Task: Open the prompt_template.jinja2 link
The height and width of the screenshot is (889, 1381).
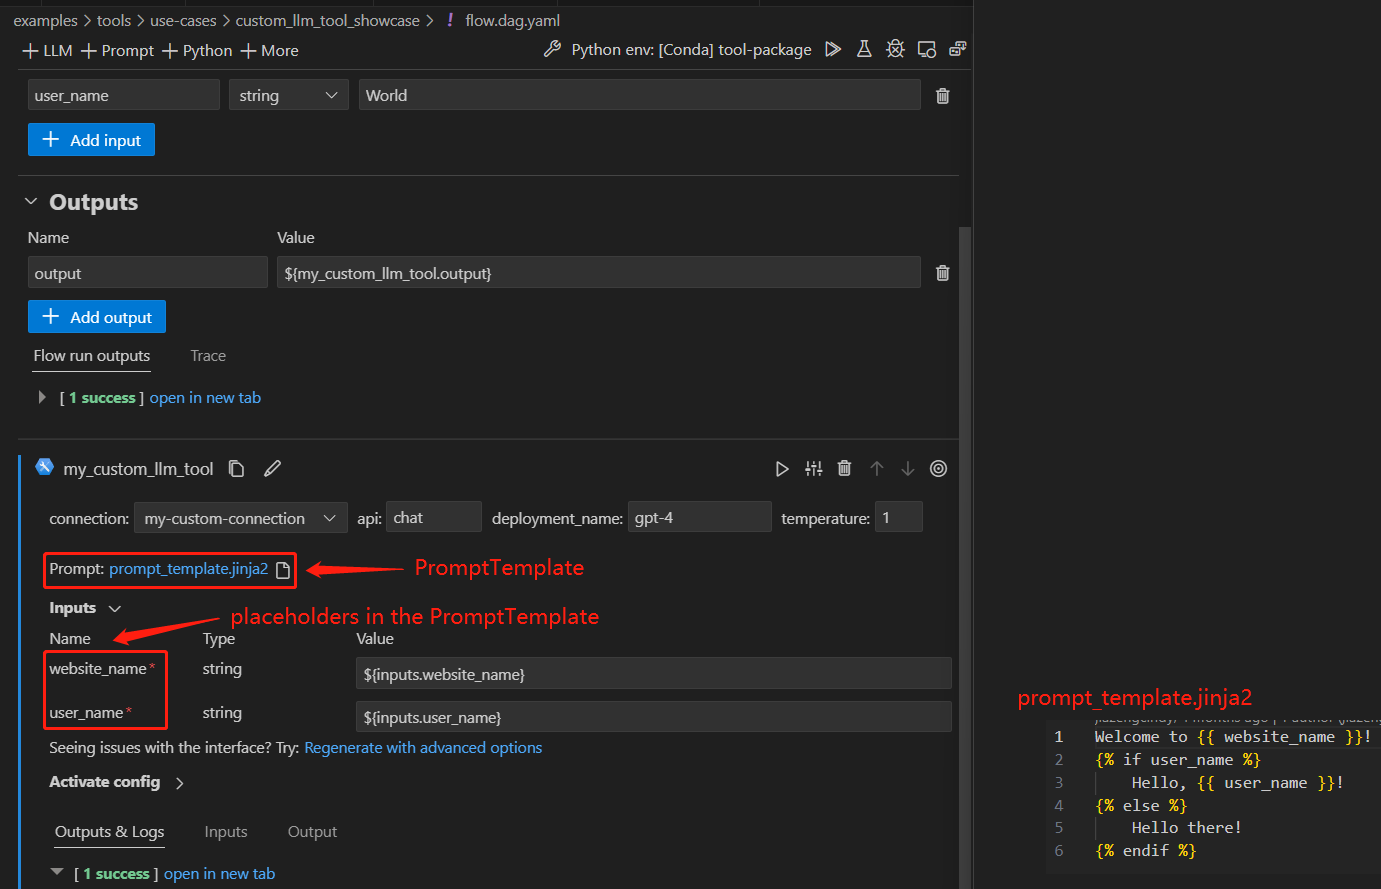Action: pyautogui.click(x=188, y=569)
